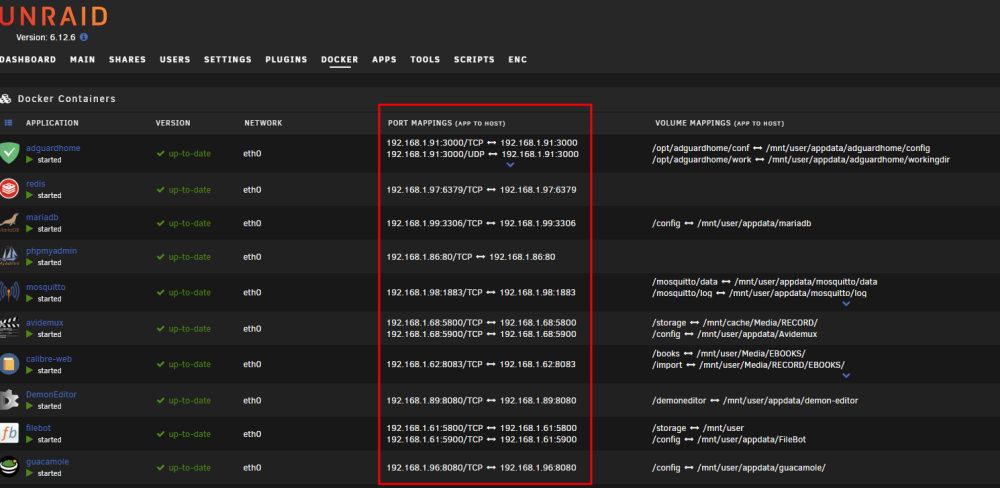This screenshot has width=1000, height=488.
Task: Open the filebot container link
Action: [x=39, y=428]
